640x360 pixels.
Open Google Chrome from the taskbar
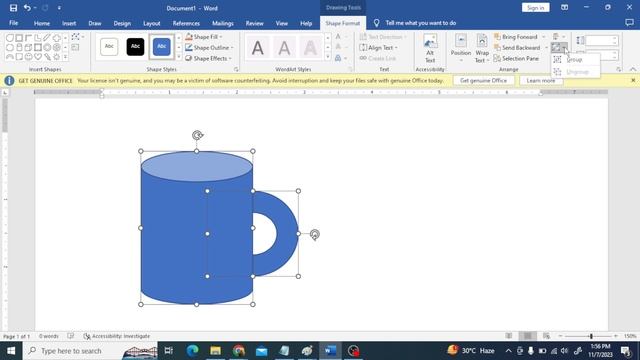(239, 351)
